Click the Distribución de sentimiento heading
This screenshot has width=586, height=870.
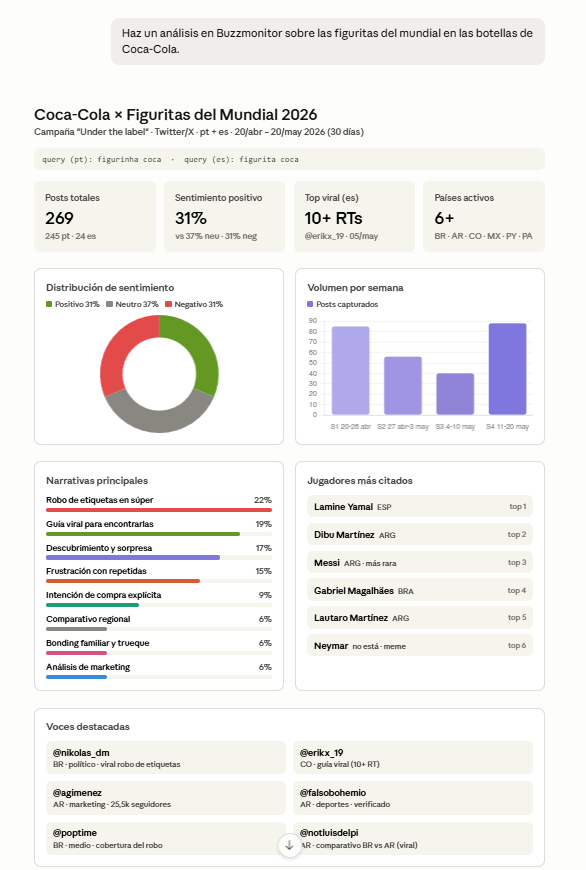click(x=110, y=287)
